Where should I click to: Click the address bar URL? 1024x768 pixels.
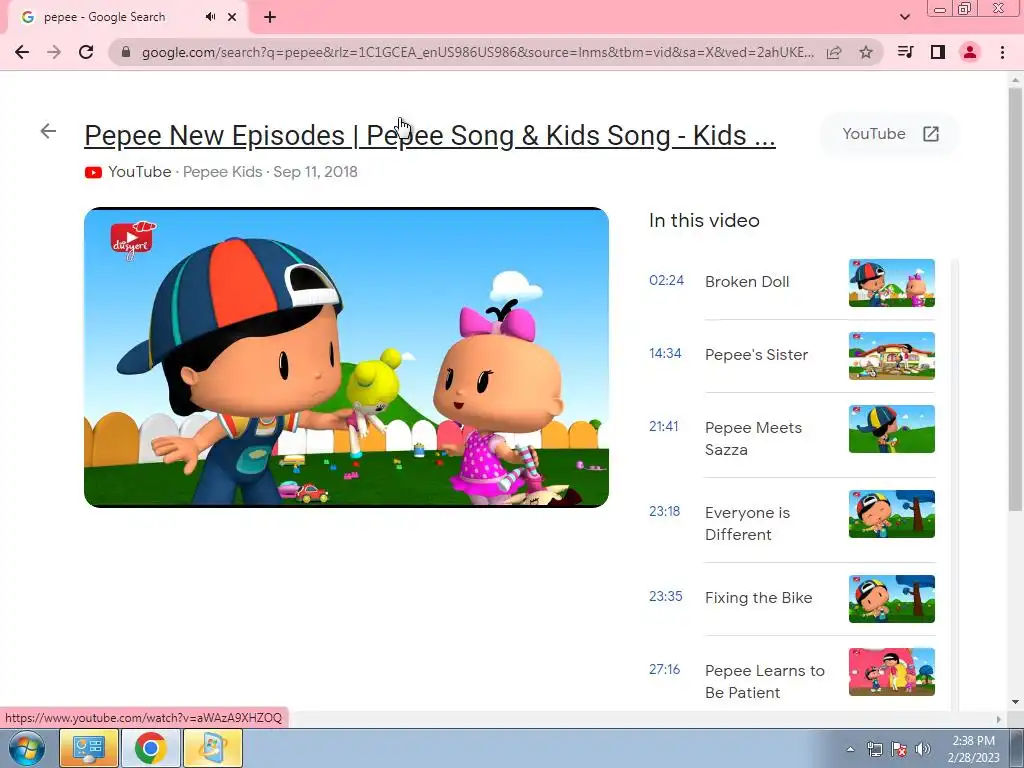pos(477,52)
